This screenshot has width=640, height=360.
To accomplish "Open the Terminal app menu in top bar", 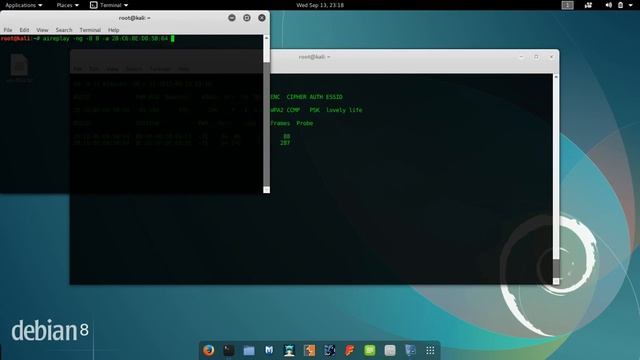I will point(109,5).
